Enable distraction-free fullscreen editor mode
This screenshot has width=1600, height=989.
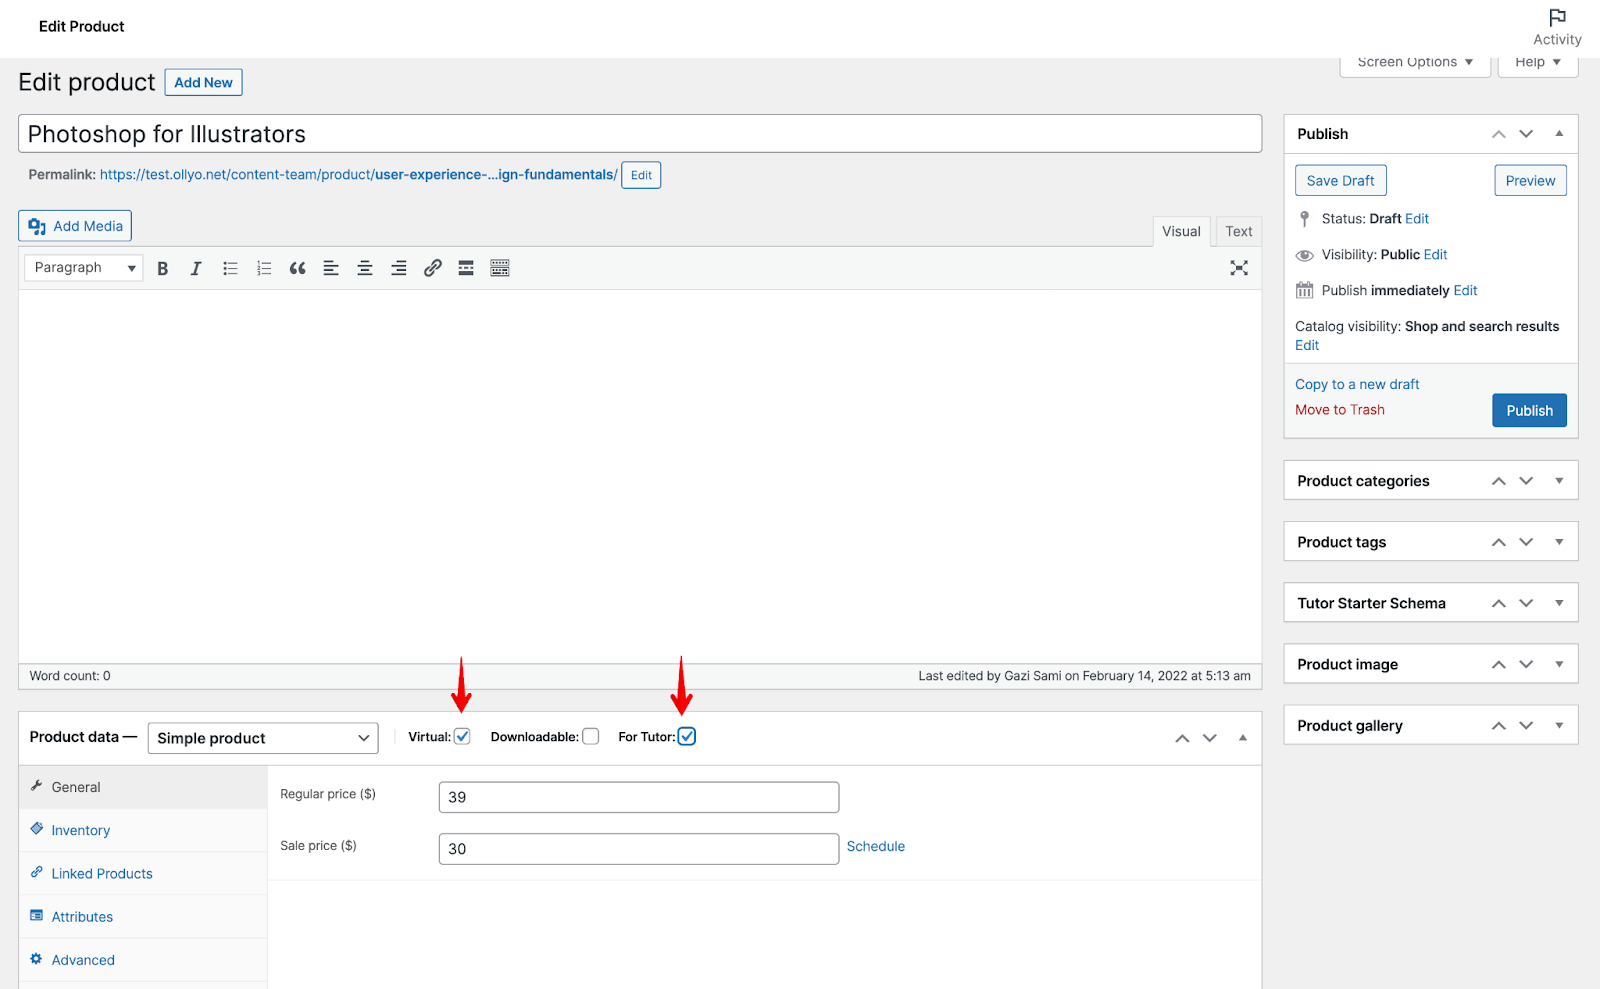coord(1239,268)
